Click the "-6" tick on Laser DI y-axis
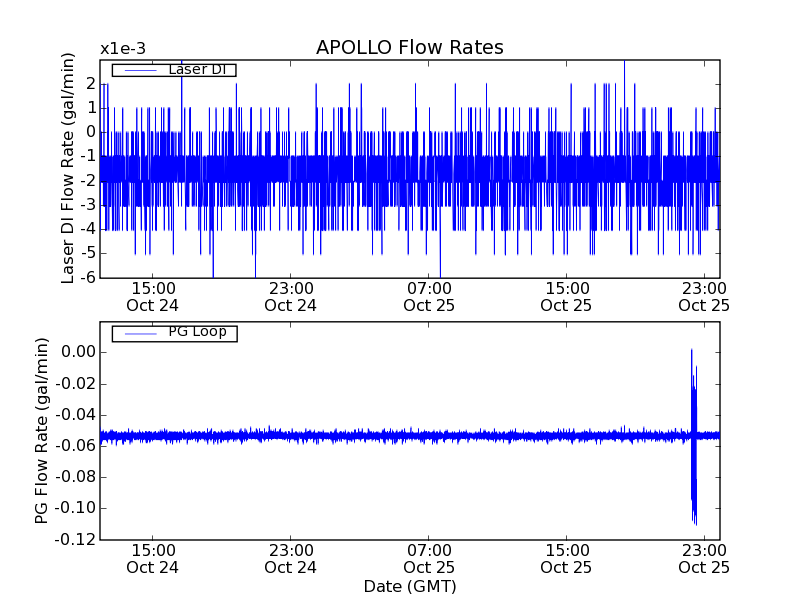 click(88, 277)
